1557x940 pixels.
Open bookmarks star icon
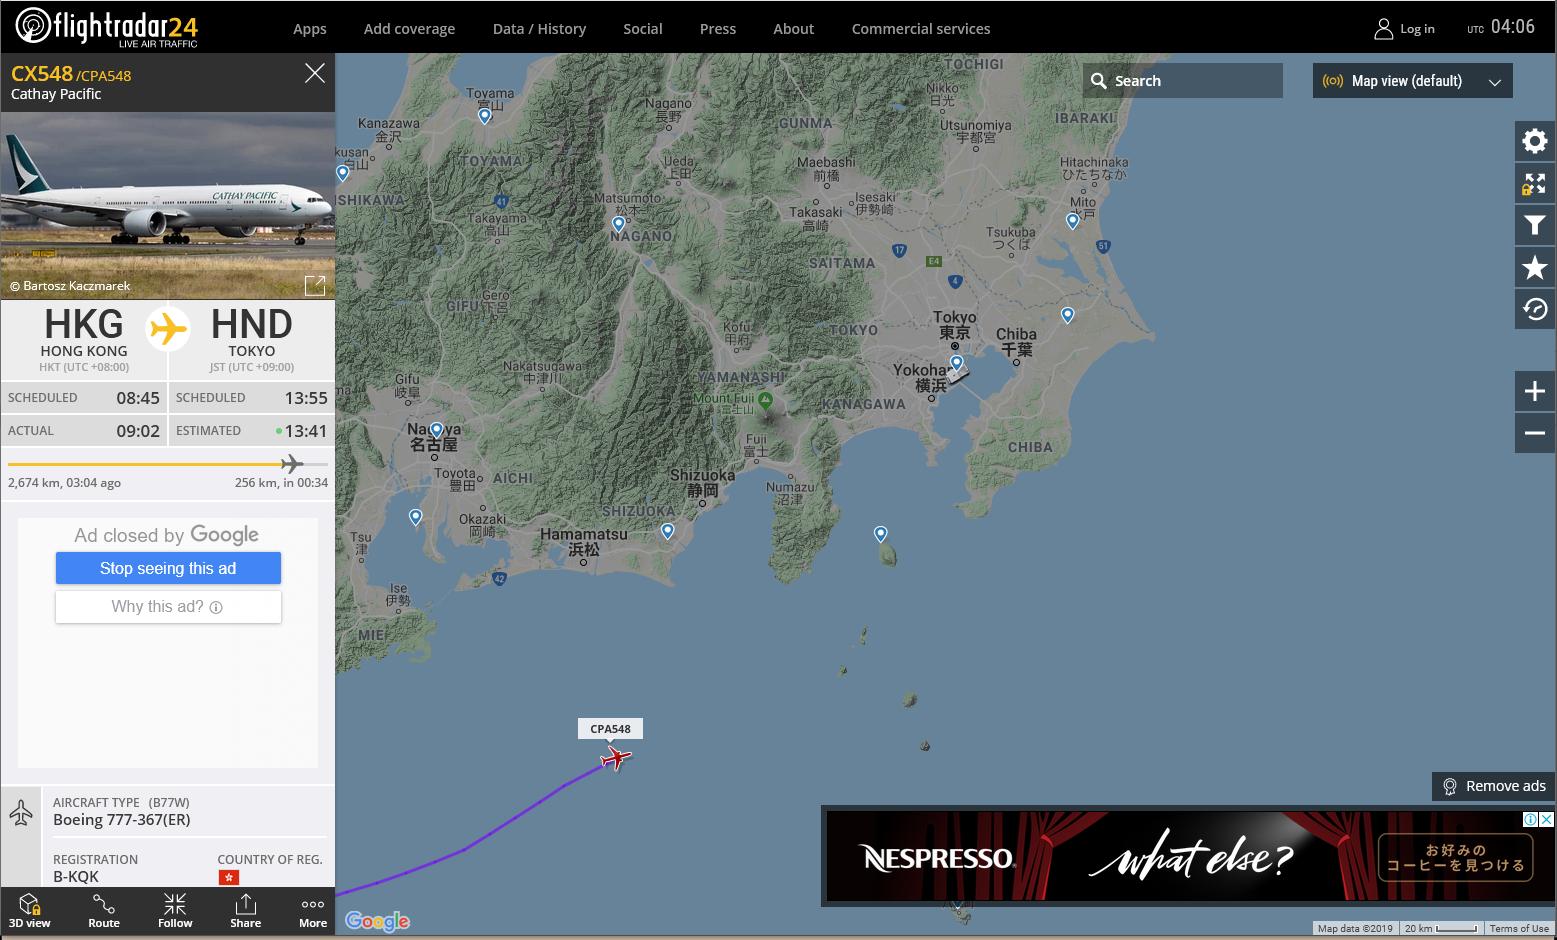(x=1535, y=267)
